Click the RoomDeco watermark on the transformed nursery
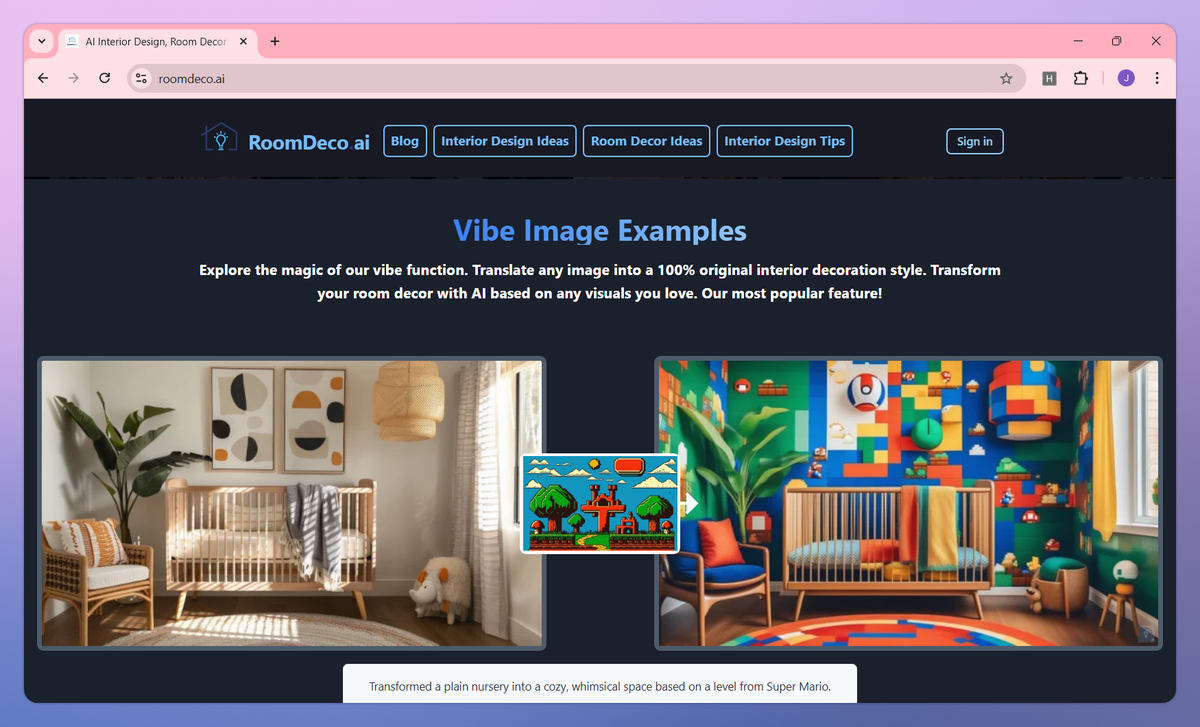Viewport: 1200px width, 727px height. (x=1145, y=635)
